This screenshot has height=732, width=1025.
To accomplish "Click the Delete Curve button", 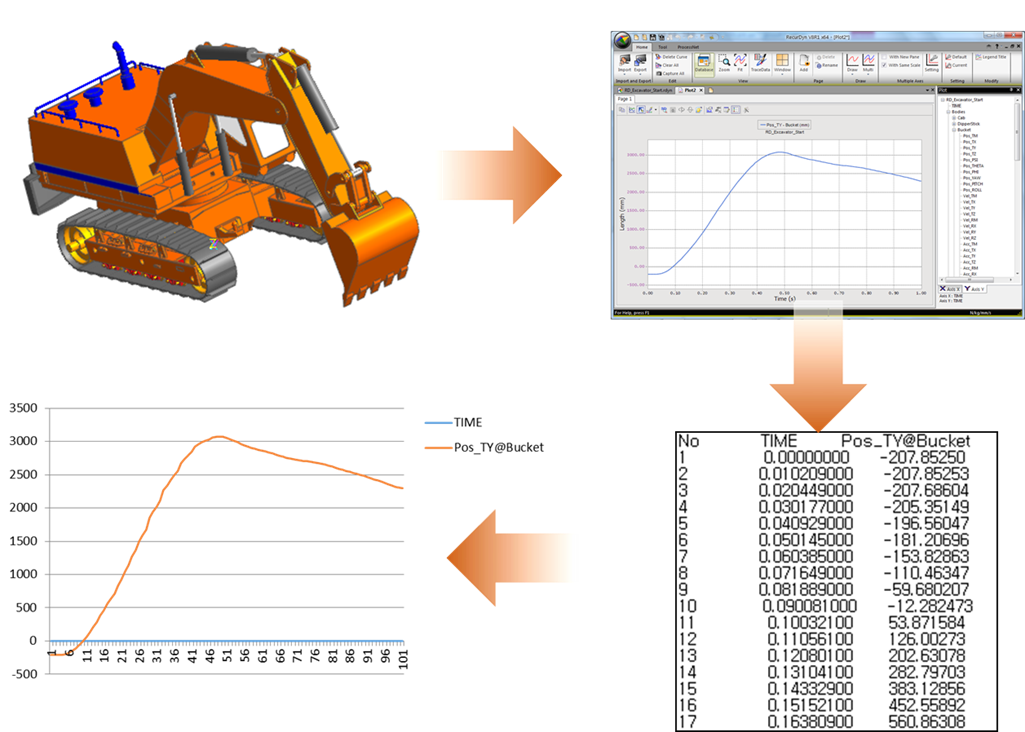I will 673,57.
